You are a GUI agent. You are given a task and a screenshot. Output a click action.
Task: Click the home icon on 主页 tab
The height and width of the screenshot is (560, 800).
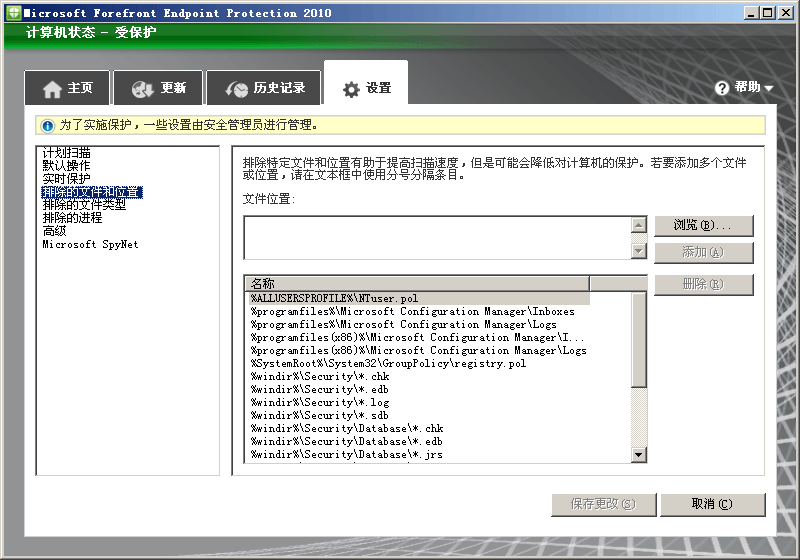(52, 89)
